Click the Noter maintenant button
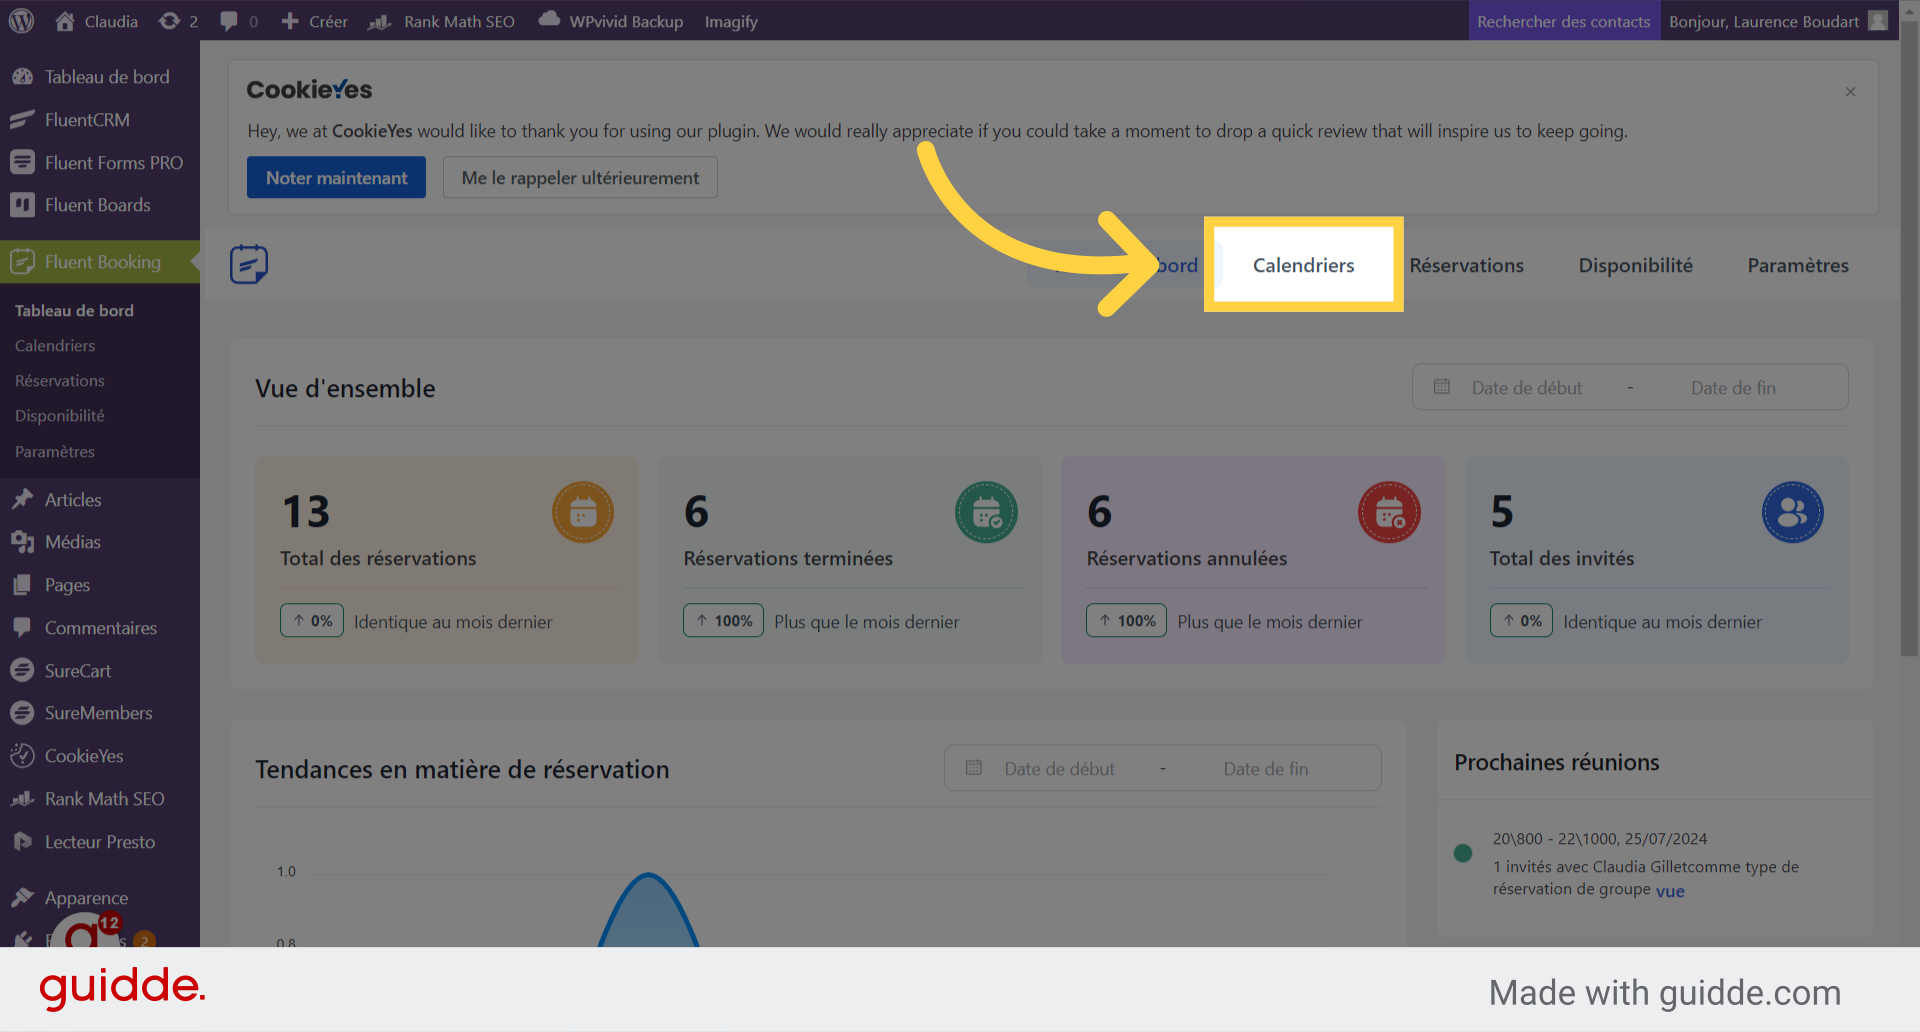Screen dimensions: 1920x1032 [x=336, y=177]
